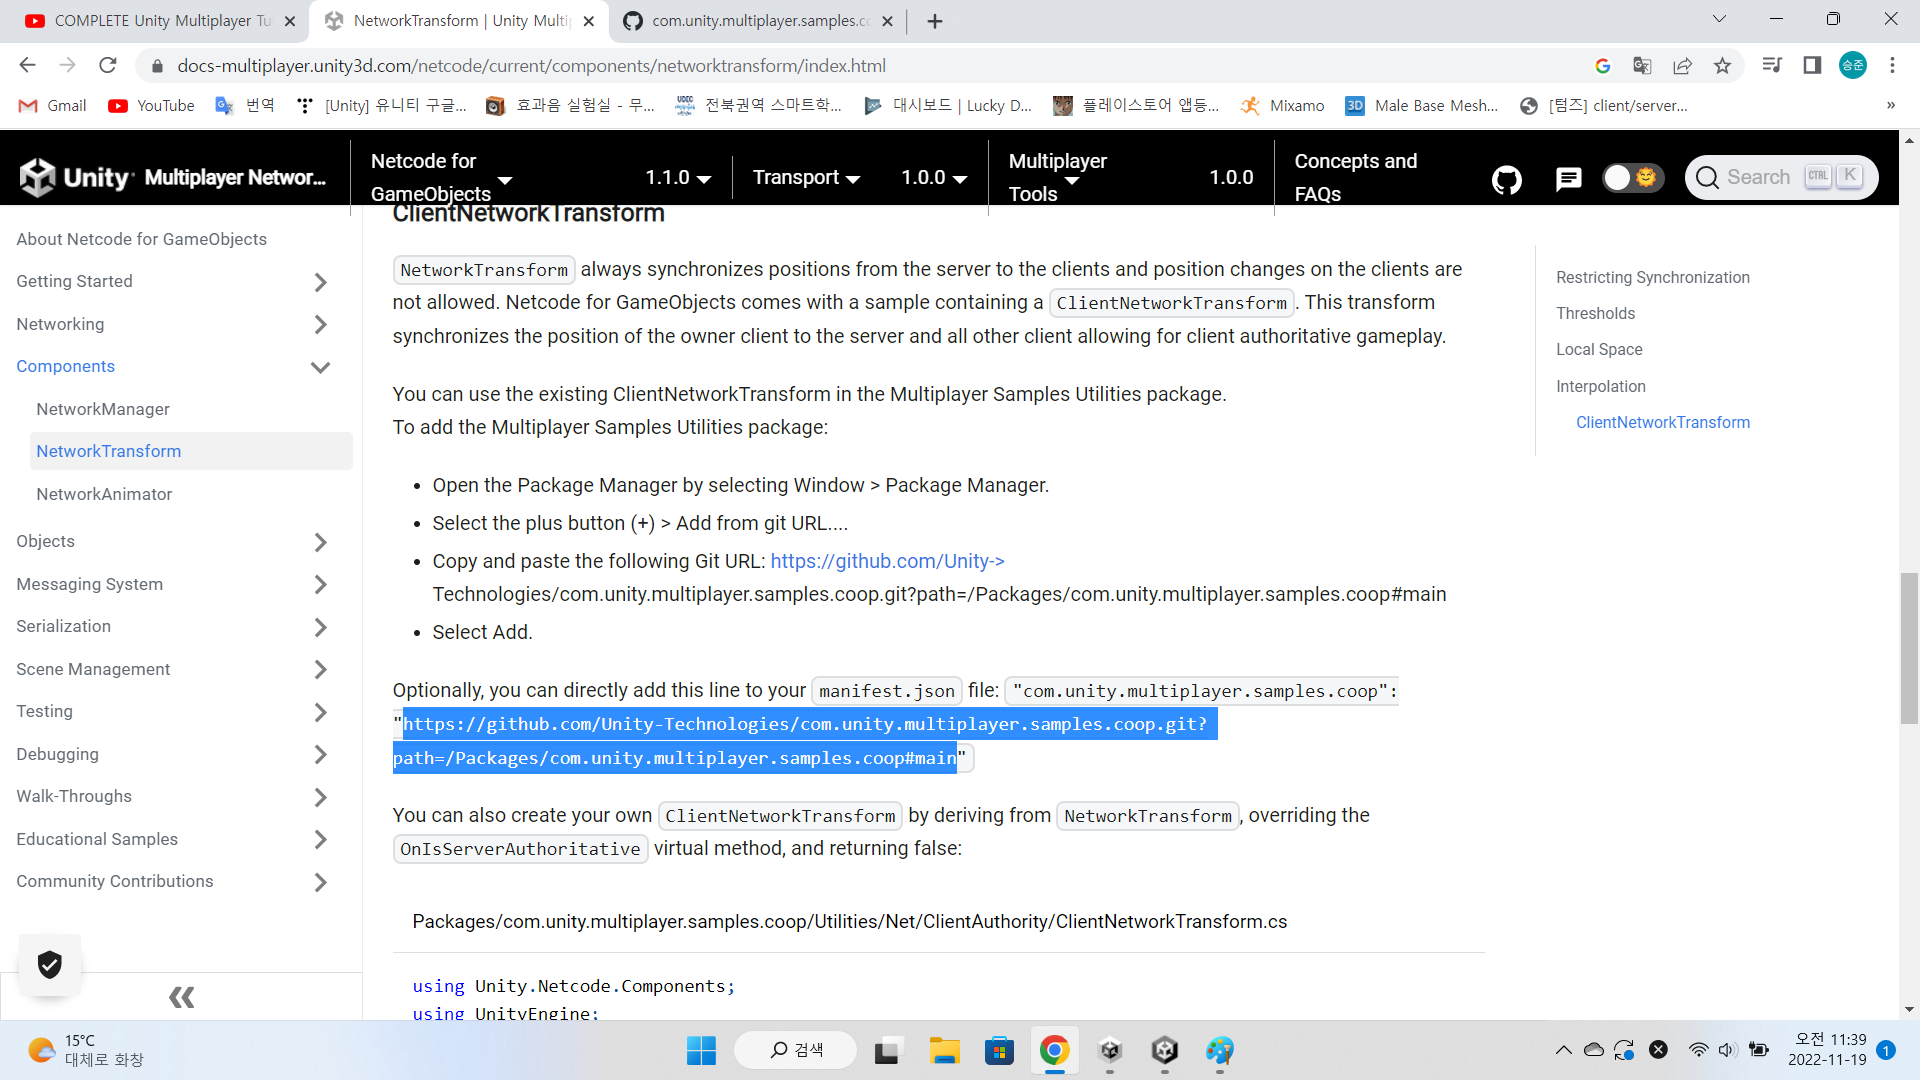1920x1080 pixels.
Task: Switch to the com.unity.multiplayer.samples GitHub tab
Action: coord(758,21)
